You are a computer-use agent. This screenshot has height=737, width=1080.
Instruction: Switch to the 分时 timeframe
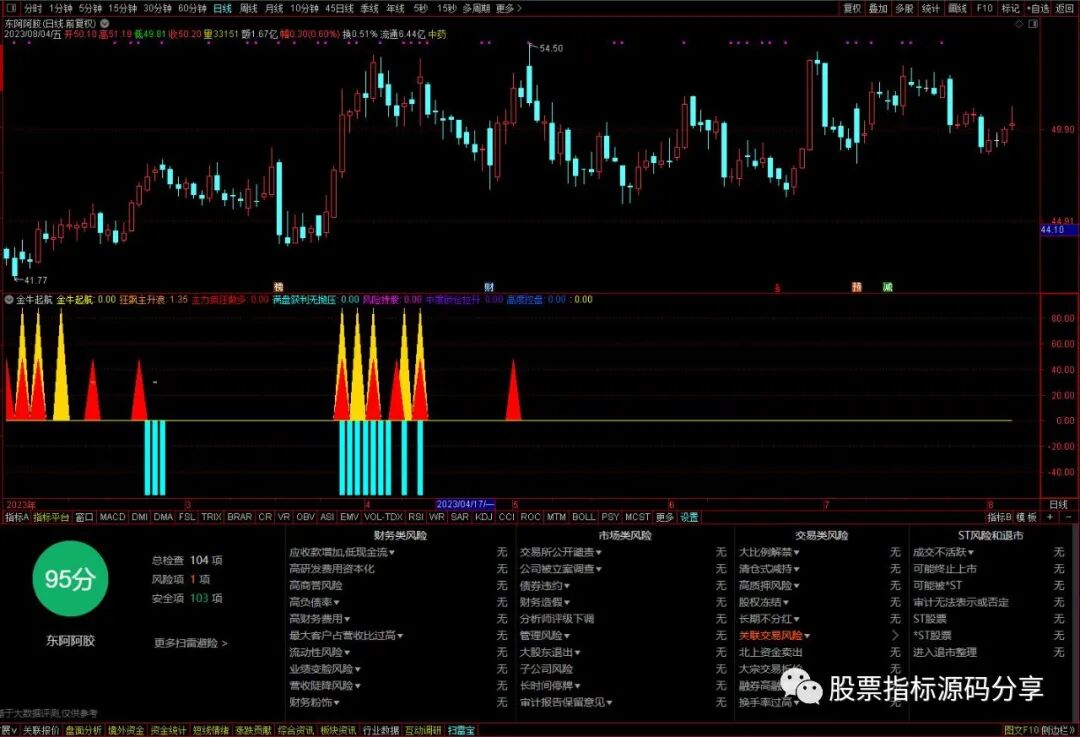click(33, 8)
